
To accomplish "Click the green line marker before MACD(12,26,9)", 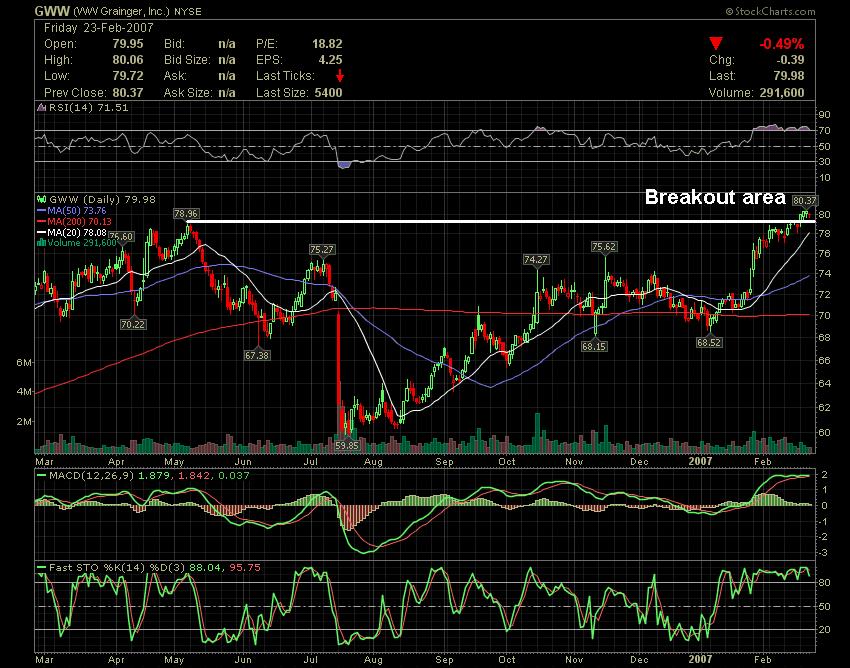I will [x=41, y=476].
